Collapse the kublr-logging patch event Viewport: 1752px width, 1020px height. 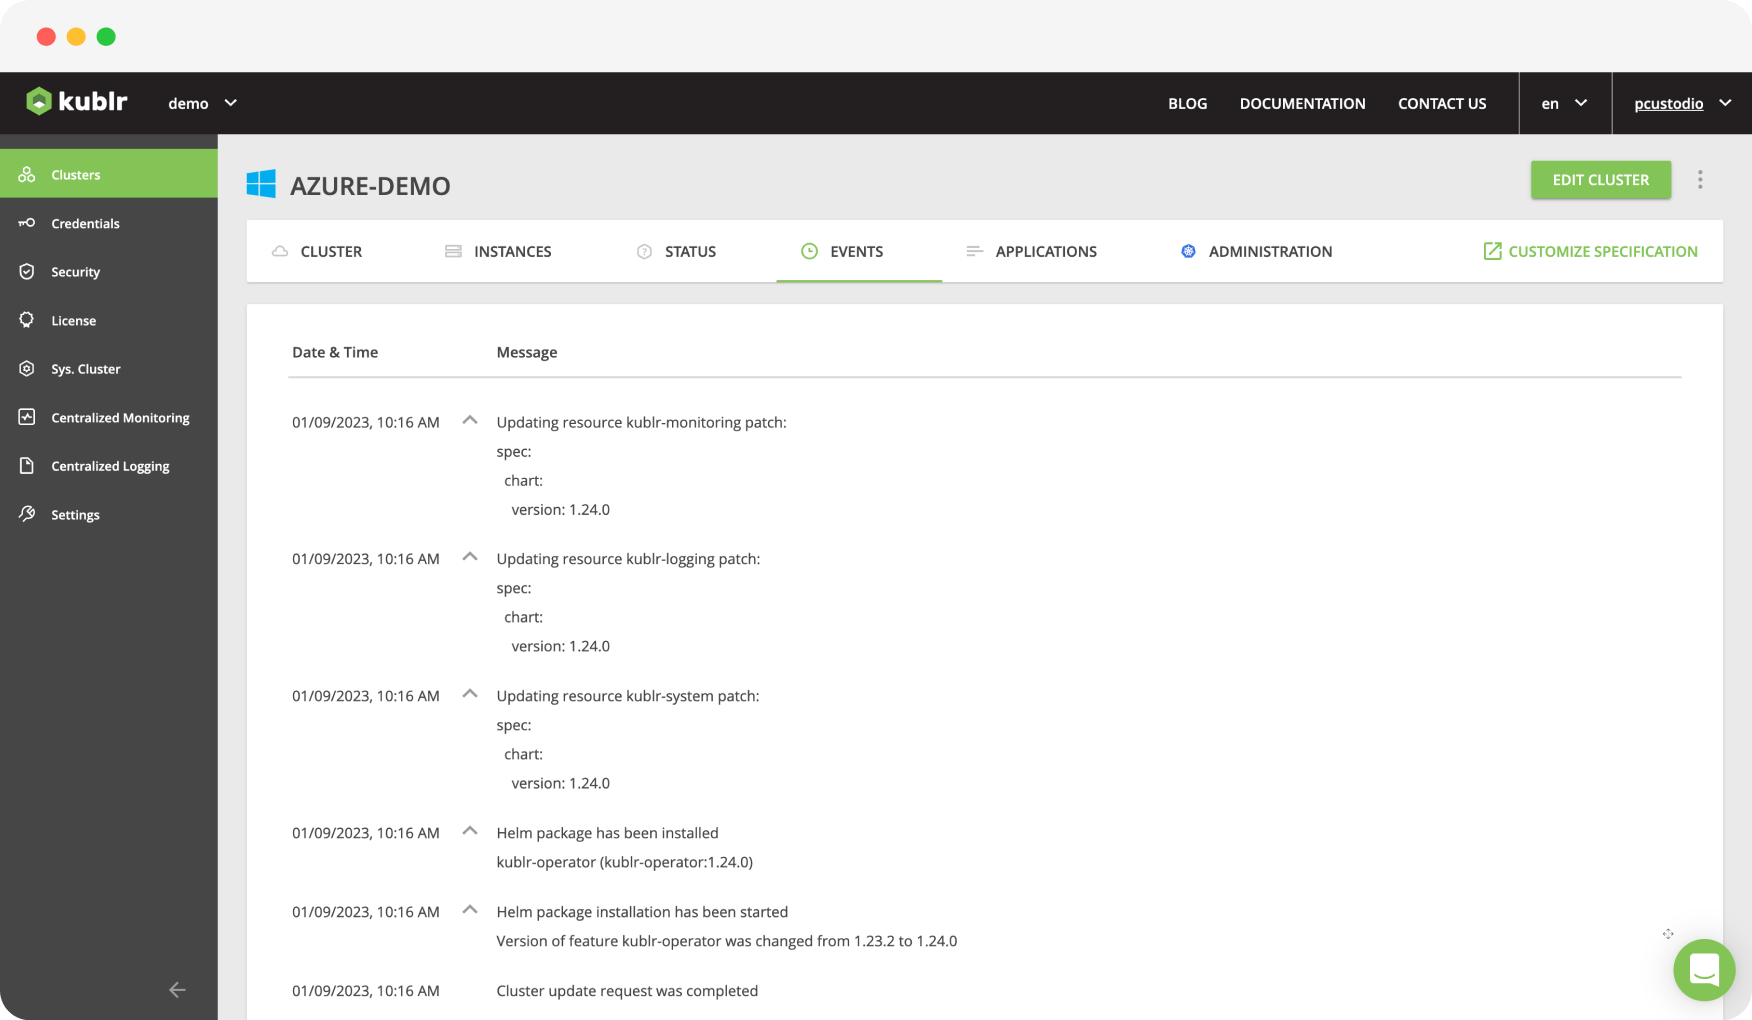(x=469, y=557)
